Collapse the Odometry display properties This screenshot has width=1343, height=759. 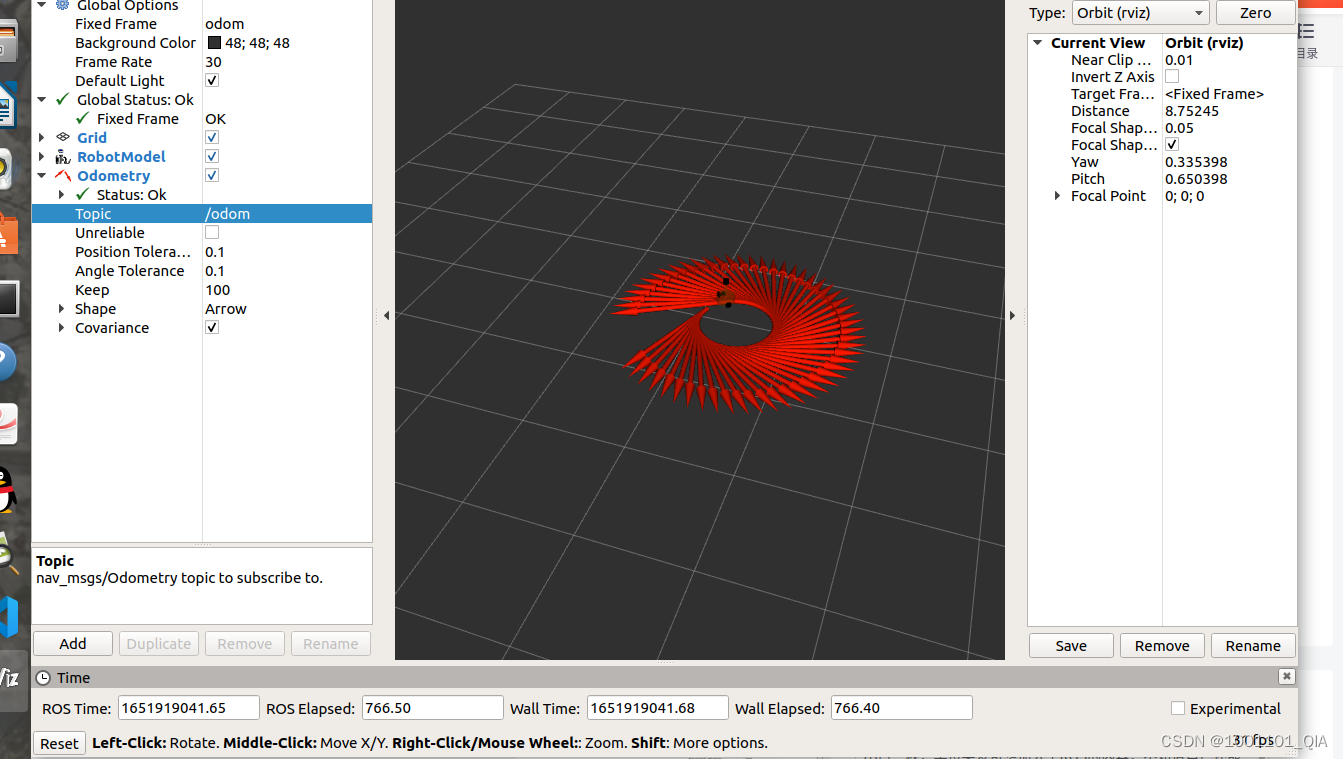click(42, 175)
